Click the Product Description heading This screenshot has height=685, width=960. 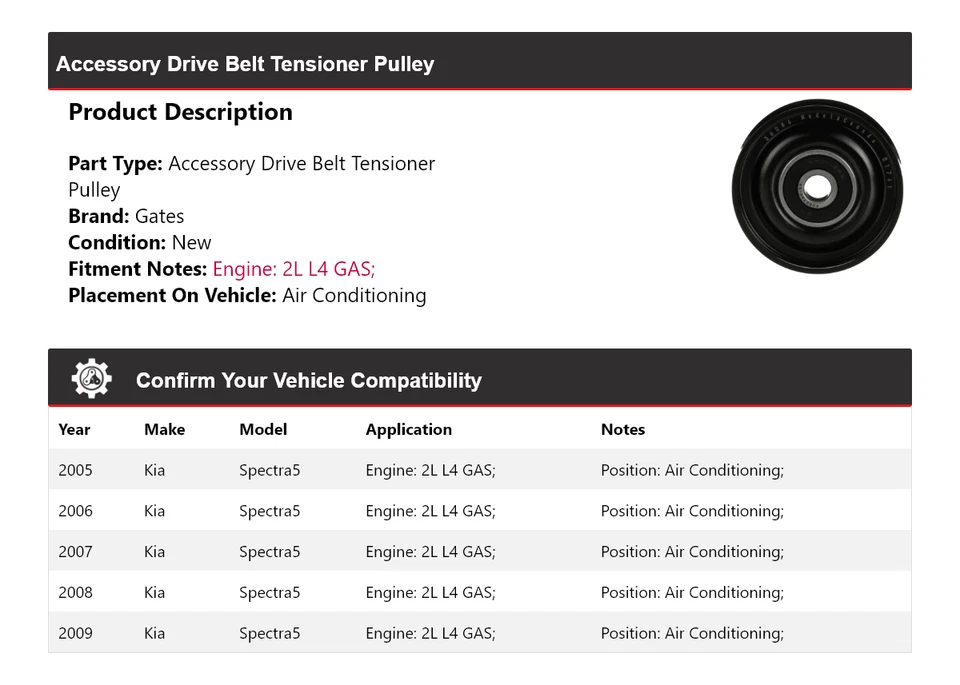click(x=180, y=112)
